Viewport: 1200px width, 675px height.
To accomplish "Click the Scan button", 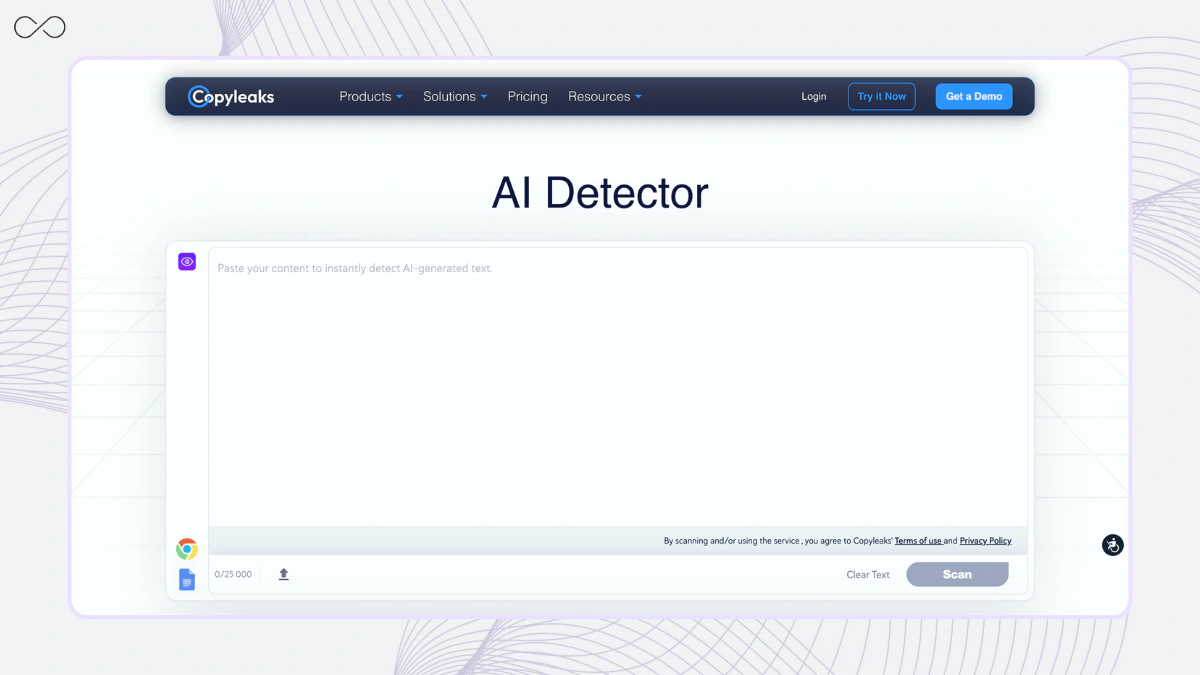I will [957, 574].
